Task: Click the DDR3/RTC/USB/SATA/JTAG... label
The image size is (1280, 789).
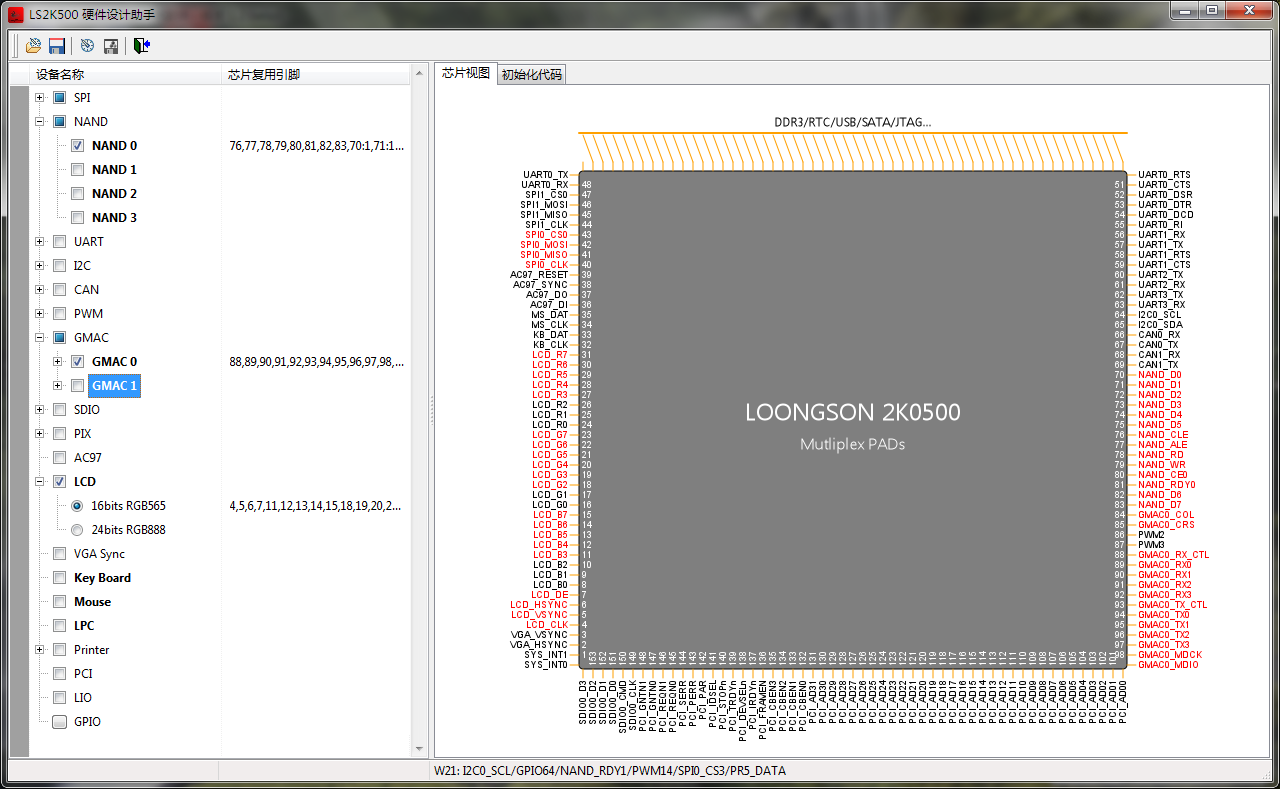Action: (x=853, y=122)
